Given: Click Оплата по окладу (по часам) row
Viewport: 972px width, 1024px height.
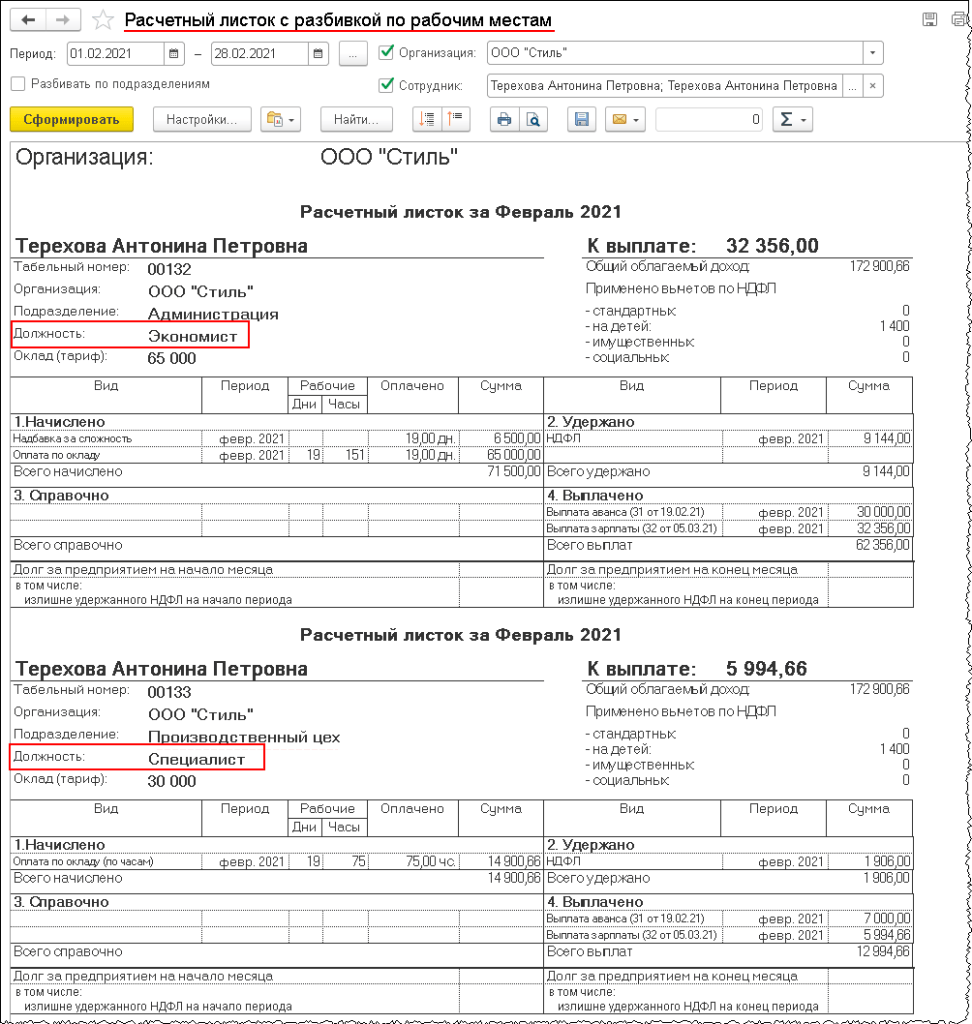Looking at the screenshot, I should (276, 862).
